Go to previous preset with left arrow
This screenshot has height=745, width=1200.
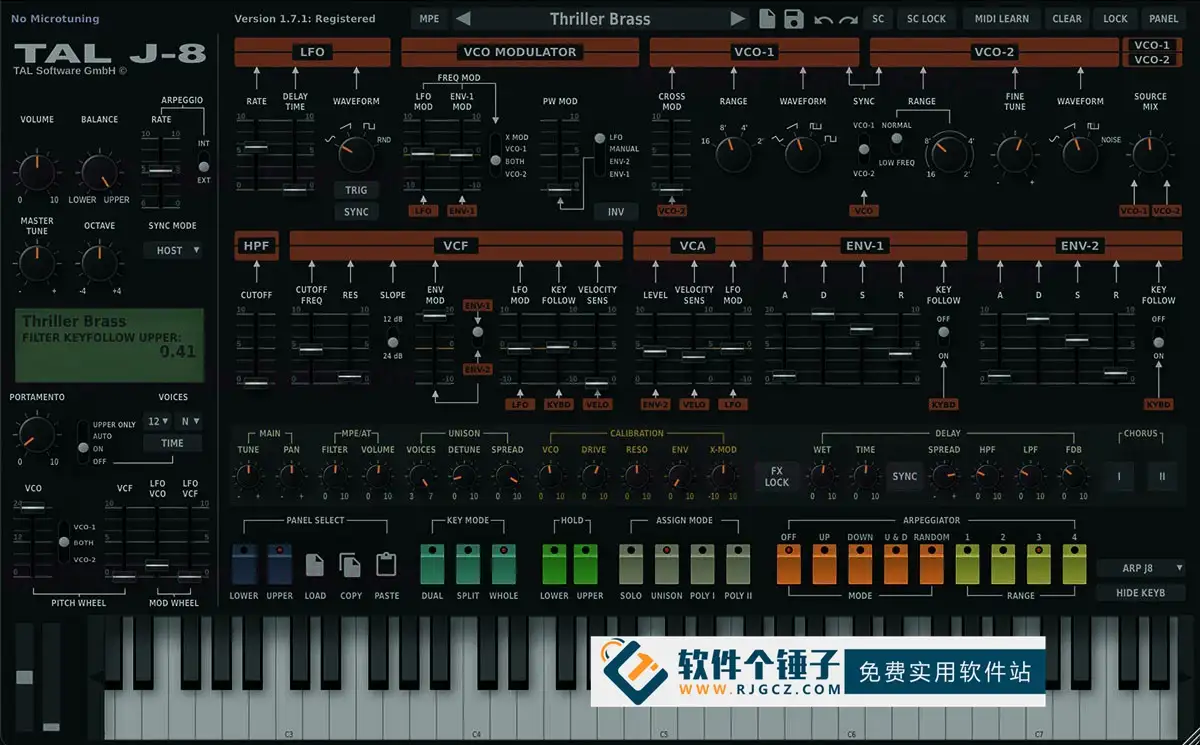pyautogui.click(x=462, y=18)
